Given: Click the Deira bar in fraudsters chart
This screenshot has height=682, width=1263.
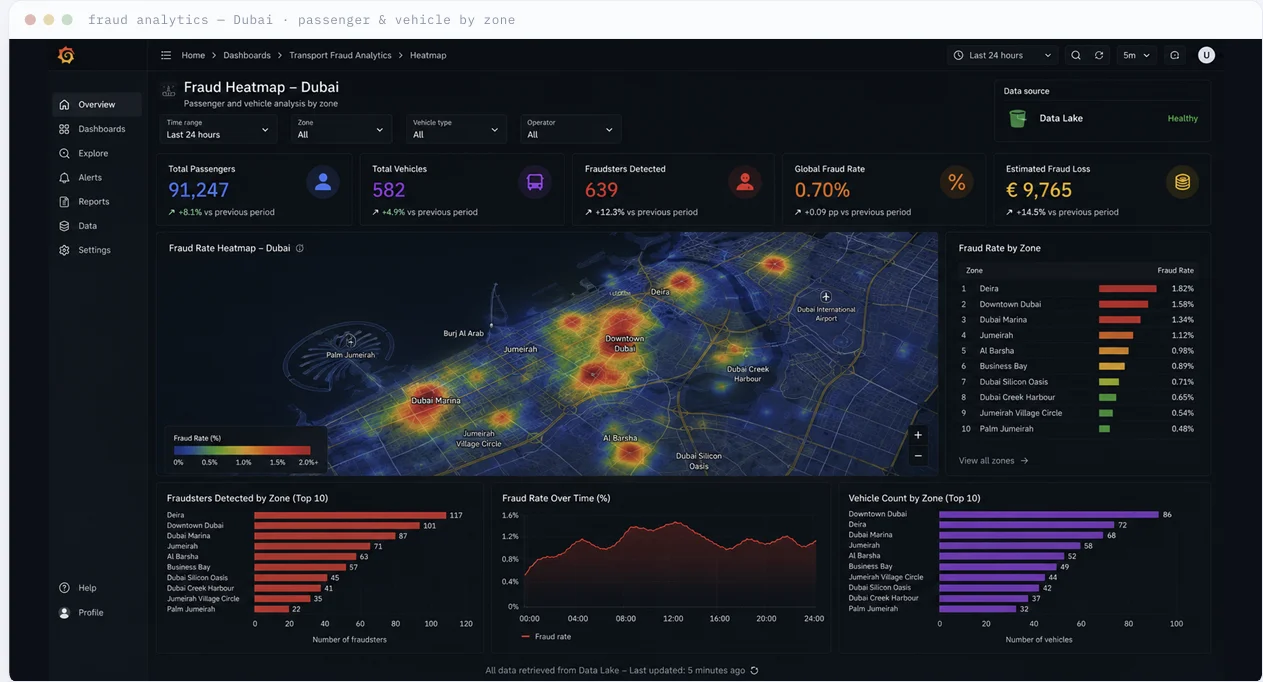Looking at the screenshot, I should (x=351, y=515).
